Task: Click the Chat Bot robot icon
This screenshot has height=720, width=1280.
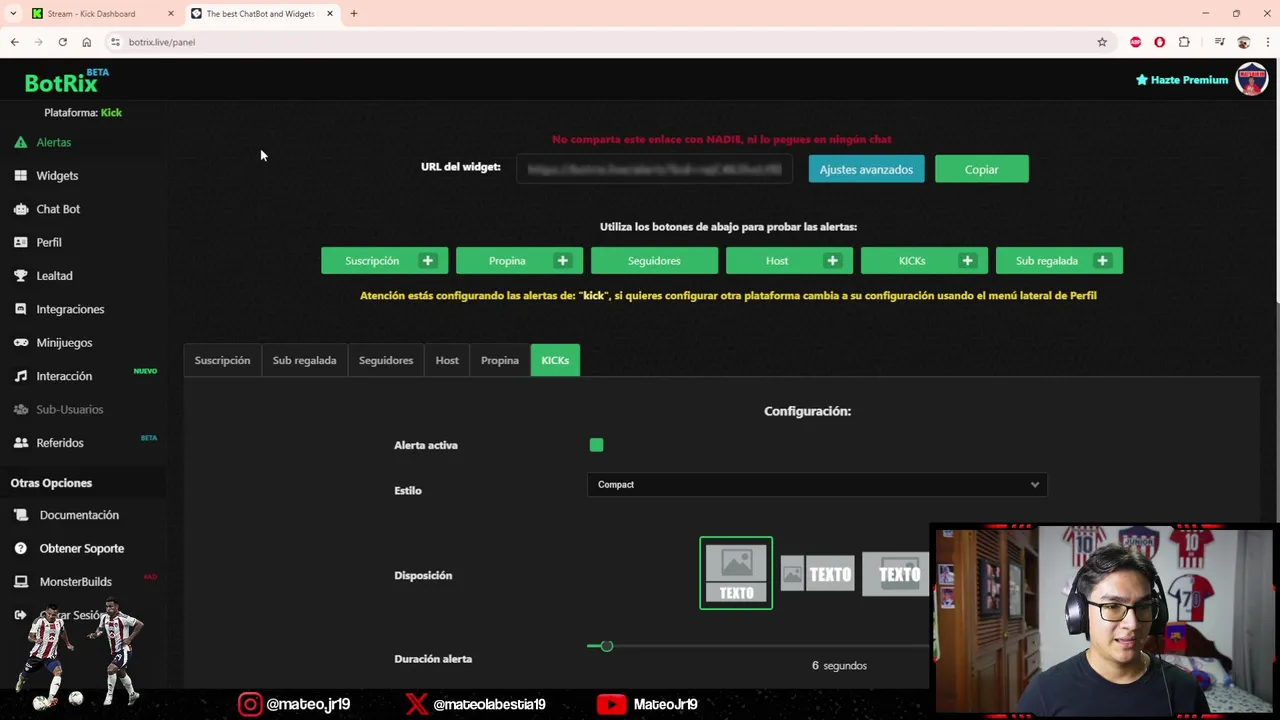Action: [x=20, y=209]
